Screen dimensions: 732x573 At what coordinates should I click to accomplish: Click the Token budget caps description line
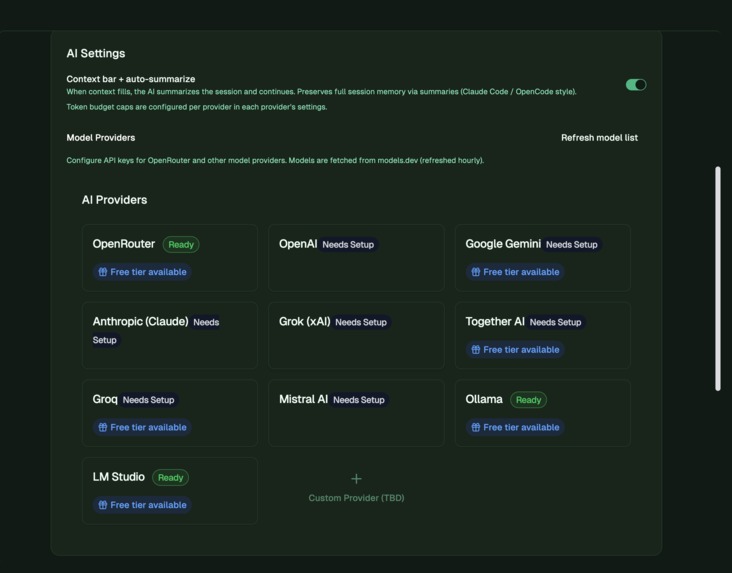click(x=197, y=107)
